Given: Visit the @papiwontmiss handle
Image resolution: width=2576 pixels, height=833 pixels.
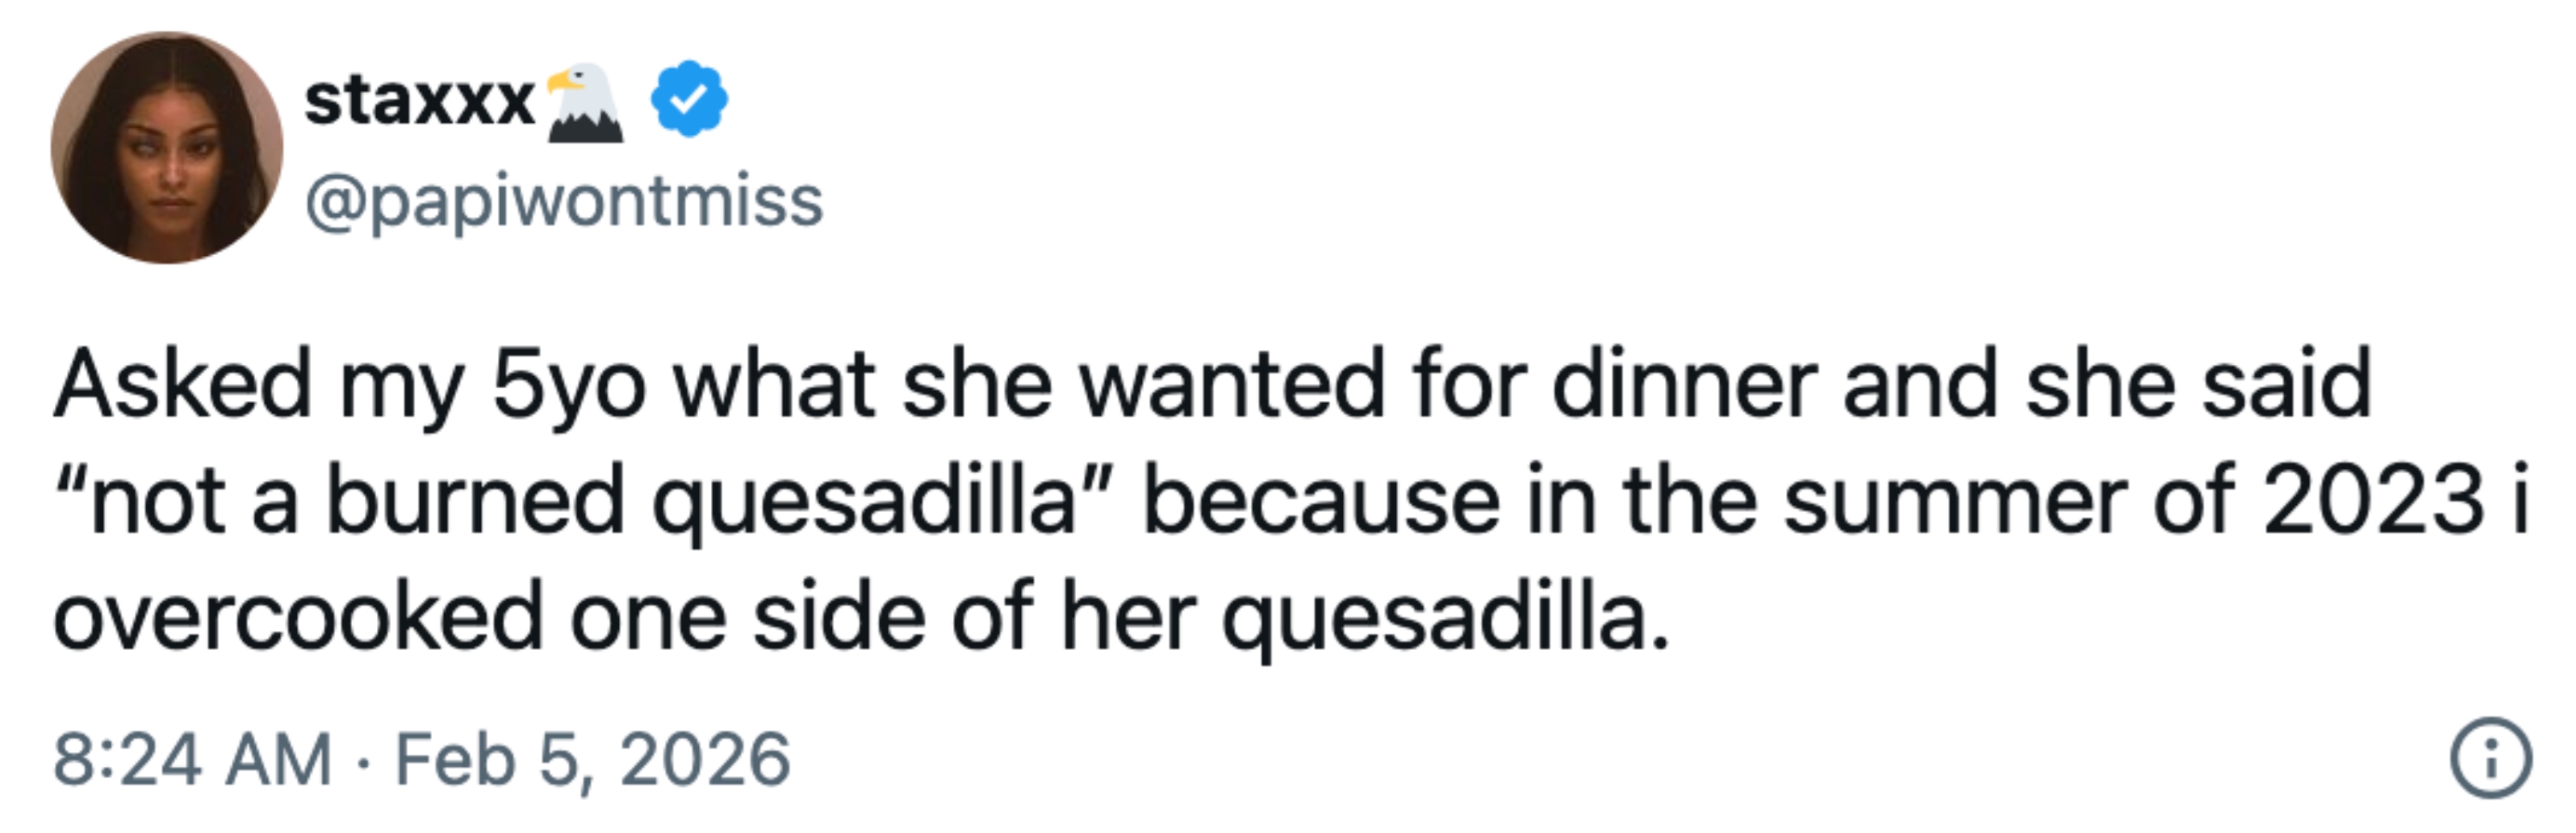Looking at the screenshot, I should click(564, 201).
